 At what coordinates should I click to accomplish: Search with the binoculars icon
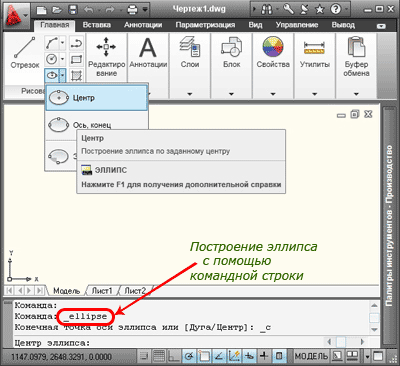point(267,10)
